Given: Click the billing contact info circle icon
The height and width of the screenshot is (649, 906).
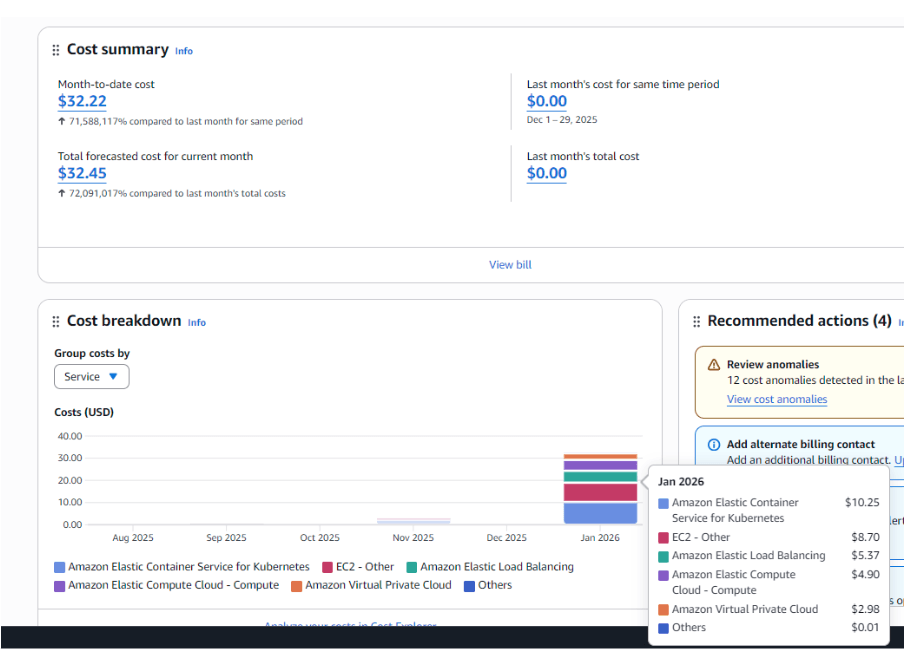Looking at the screenshot, I should pos(714,444).
